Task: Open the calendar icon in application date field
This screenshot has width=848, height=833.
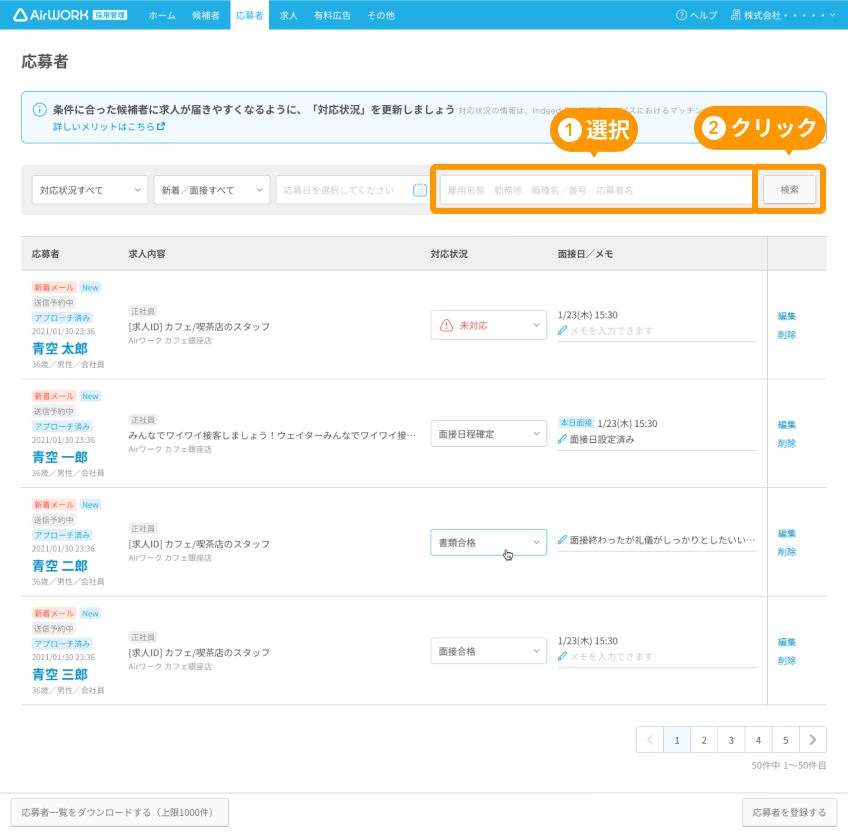Action: pos(420,190)
